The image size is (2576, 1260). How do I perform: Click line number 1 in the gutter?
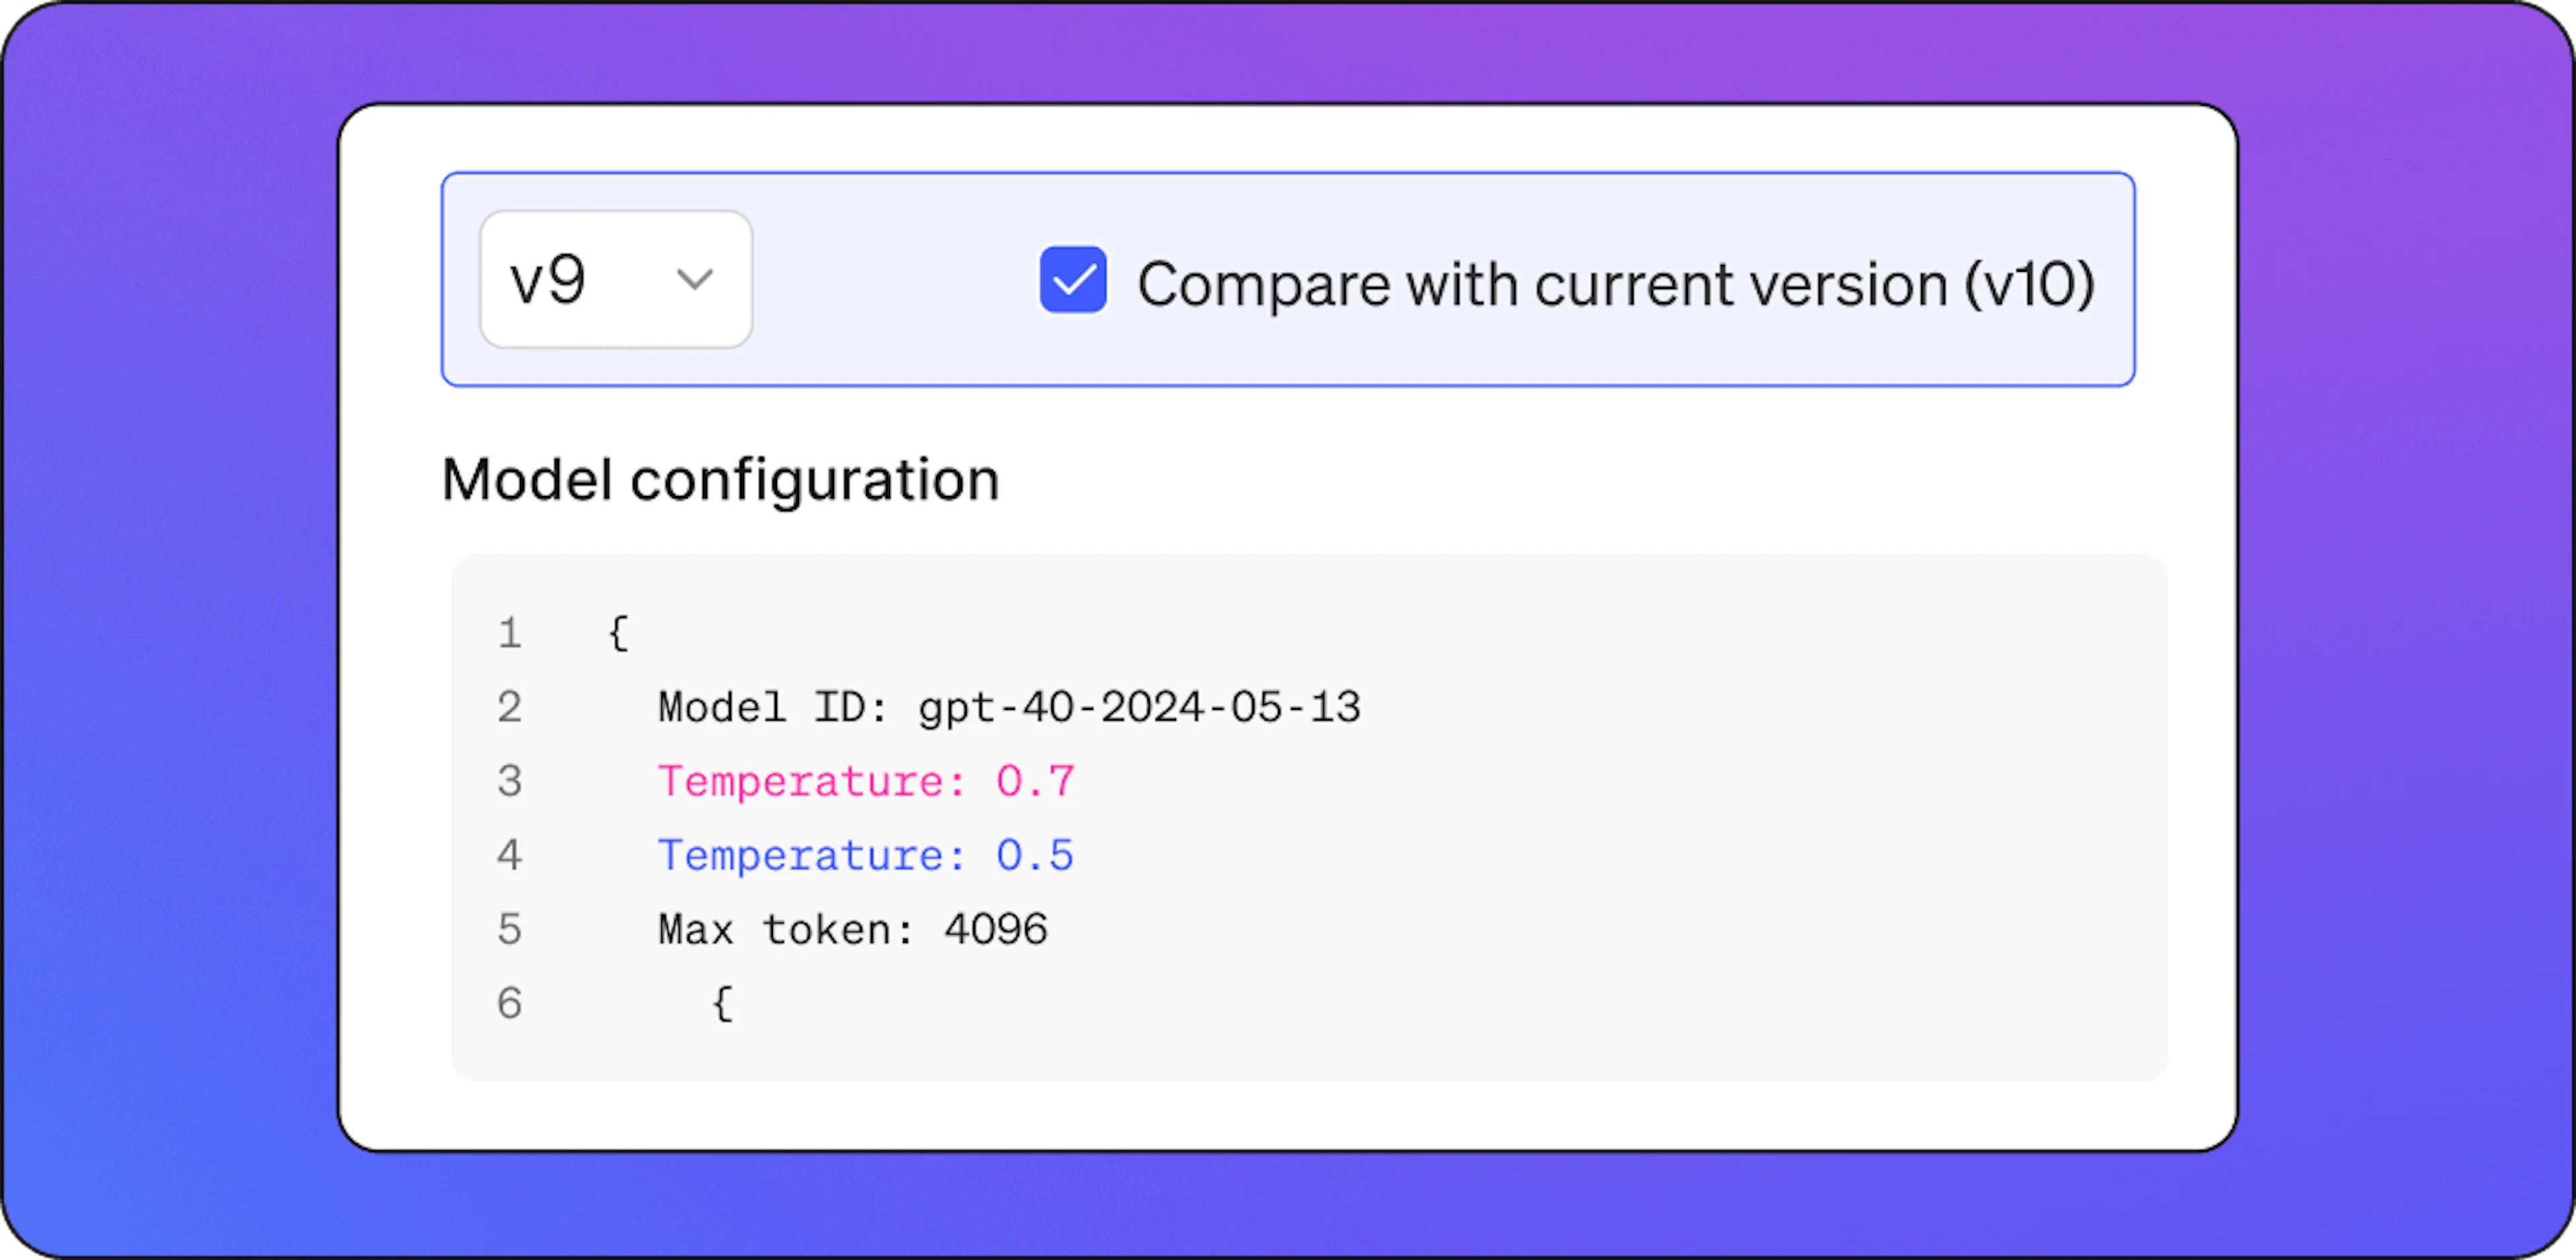(x=510, y=633)
